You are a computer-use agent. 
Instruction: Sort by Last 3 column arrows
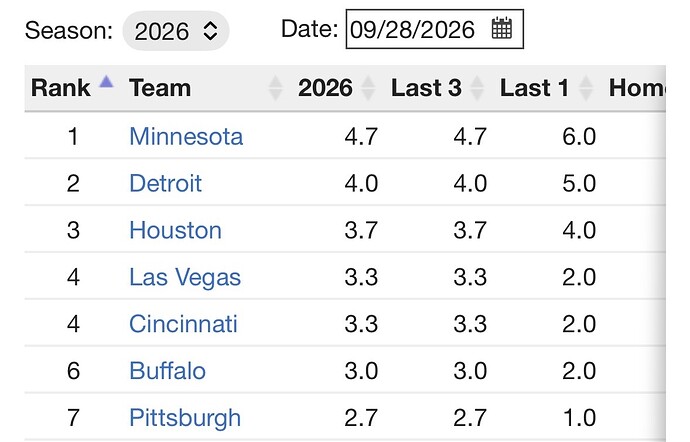[x=477, y=88]
